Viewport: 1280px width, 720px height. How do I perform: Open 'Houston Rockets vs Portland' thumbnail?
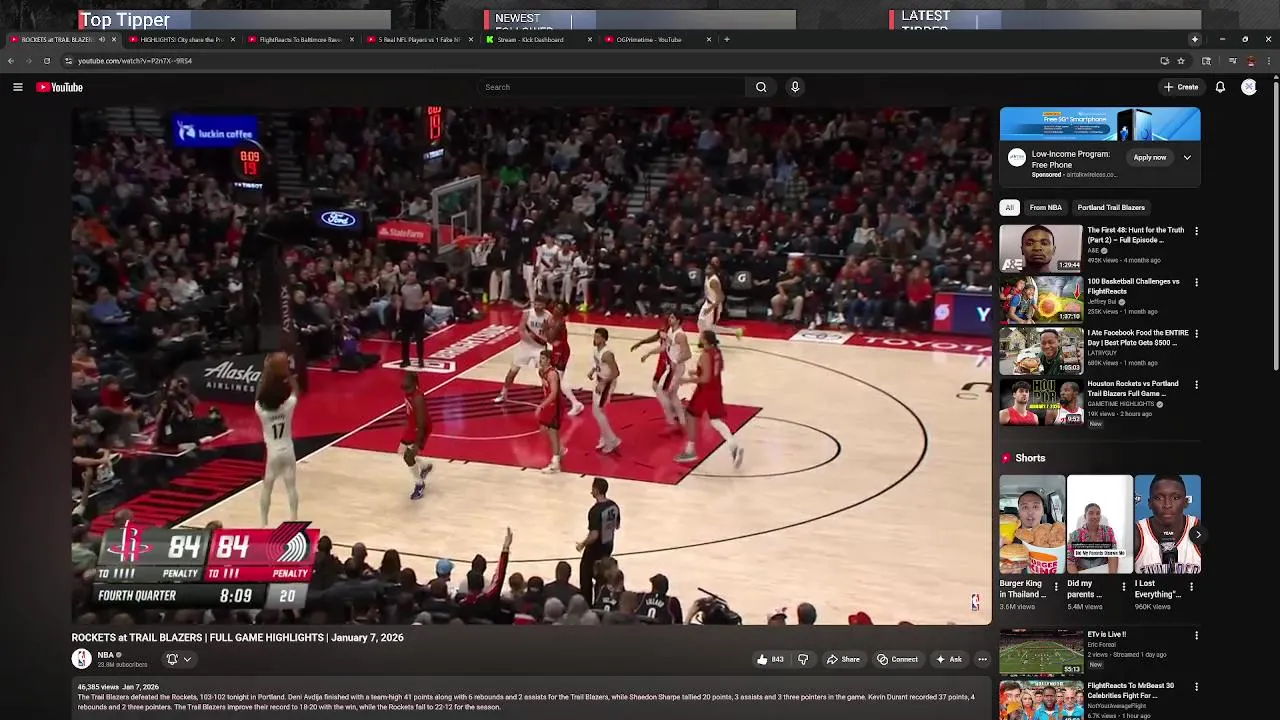pos(1041,401)
